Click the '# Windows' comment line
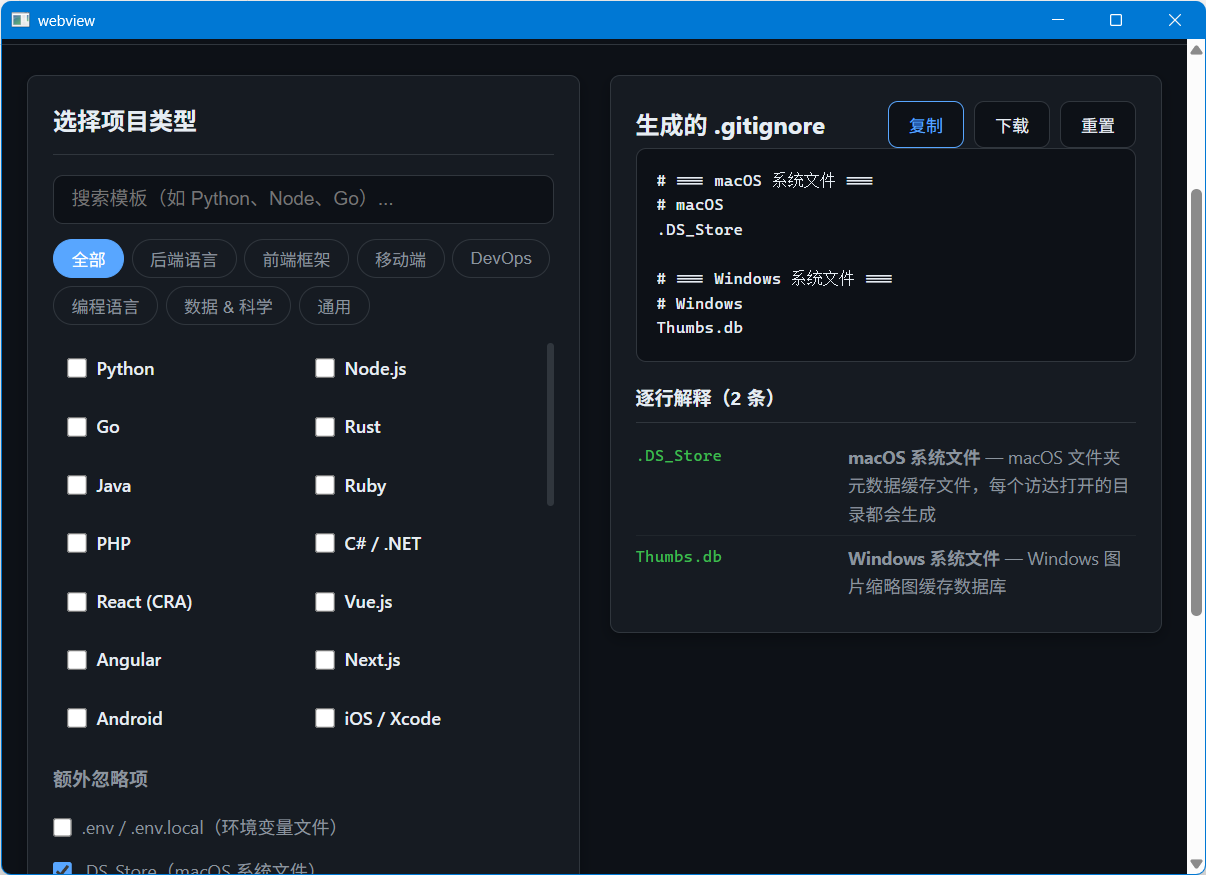 click(700, 303)
